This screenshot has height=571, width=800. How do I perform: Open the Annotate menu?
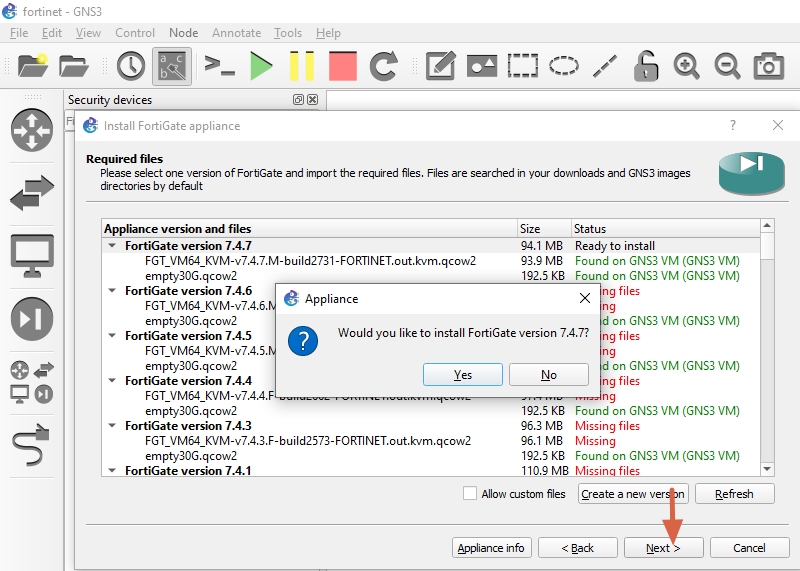pos(236,33)
